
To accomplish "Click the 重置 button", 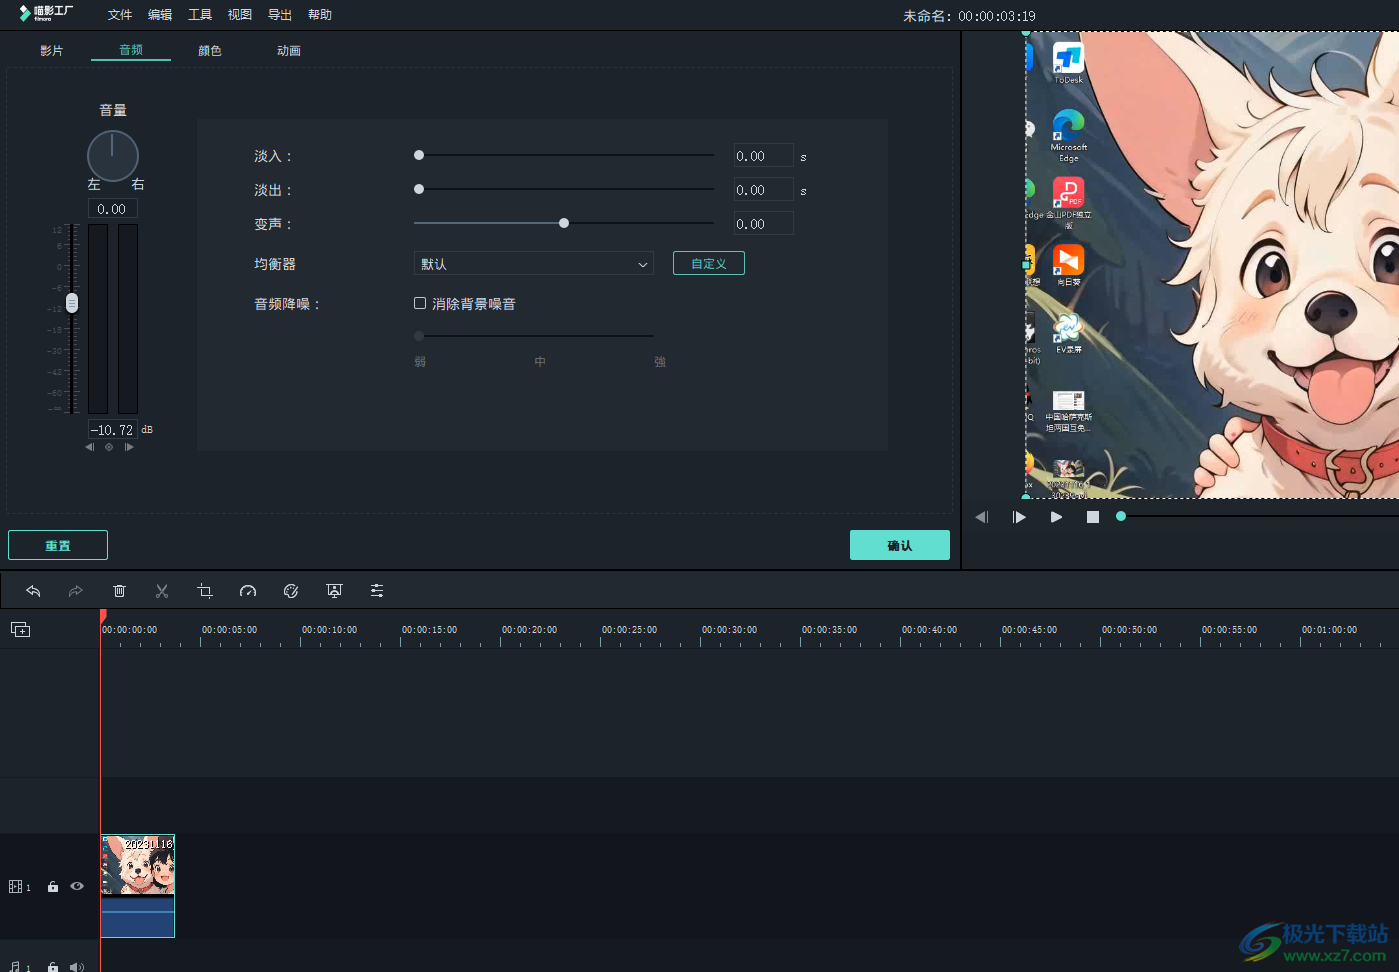I will click(58, 545).
